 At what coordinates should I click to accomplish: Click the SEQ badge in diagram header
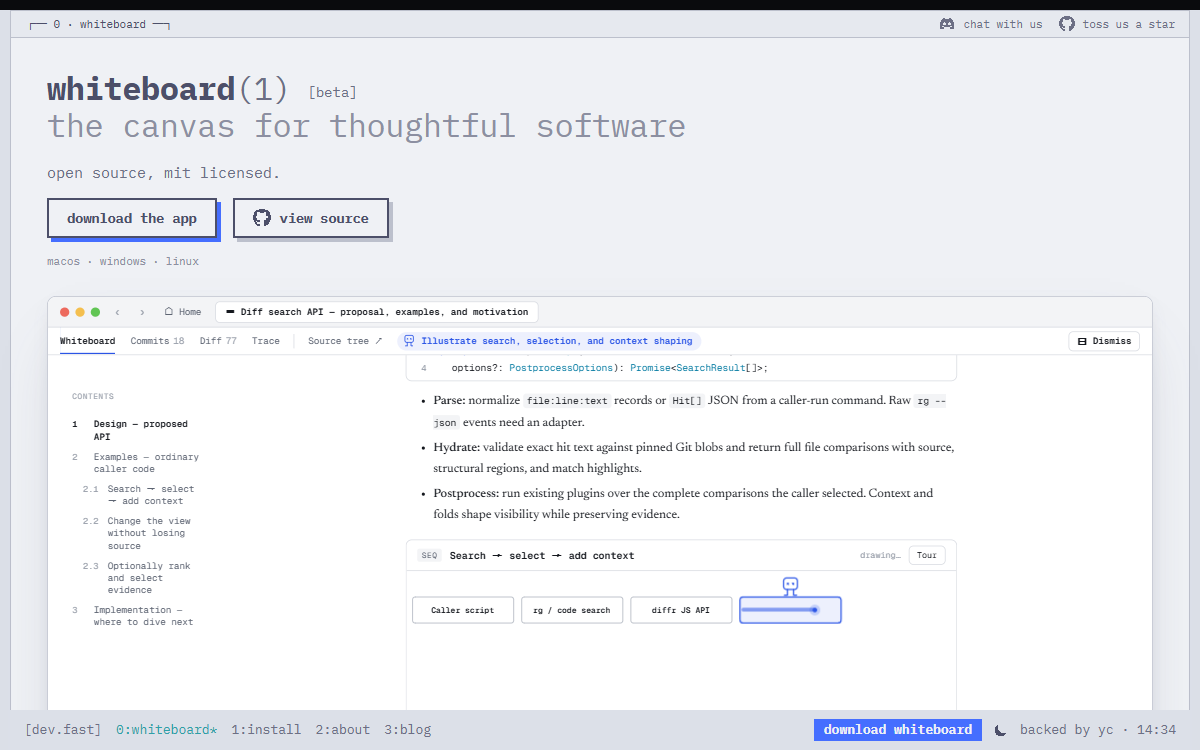429,555
